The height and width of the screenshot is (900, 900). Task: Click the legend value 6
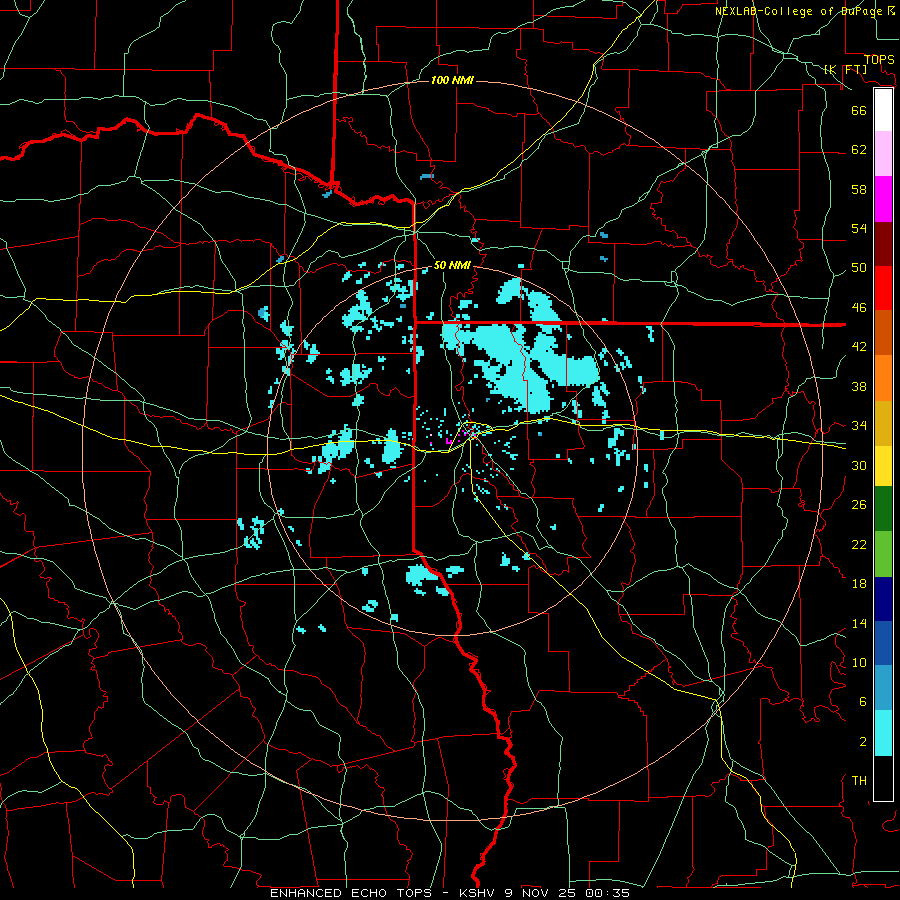[862, 702]
